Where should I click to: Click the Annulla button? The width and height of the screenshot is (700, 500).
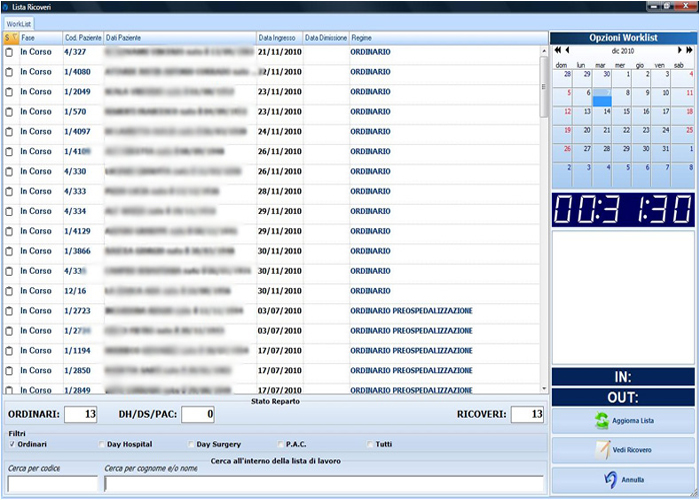pos(624,480)
